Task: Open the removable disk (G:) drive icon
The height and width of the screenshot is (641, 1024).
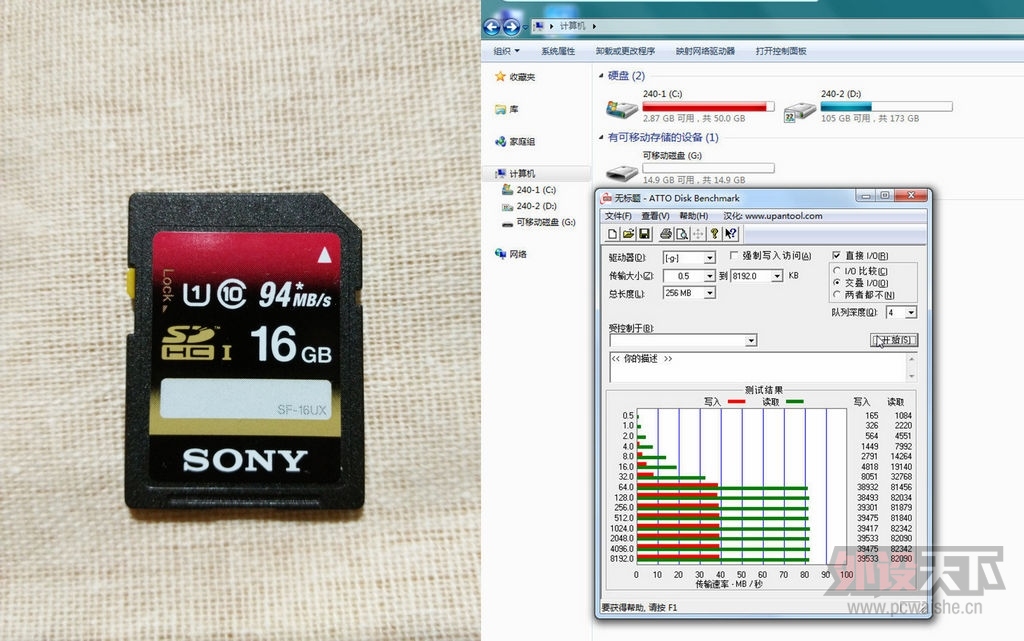Action: [621, 172]
